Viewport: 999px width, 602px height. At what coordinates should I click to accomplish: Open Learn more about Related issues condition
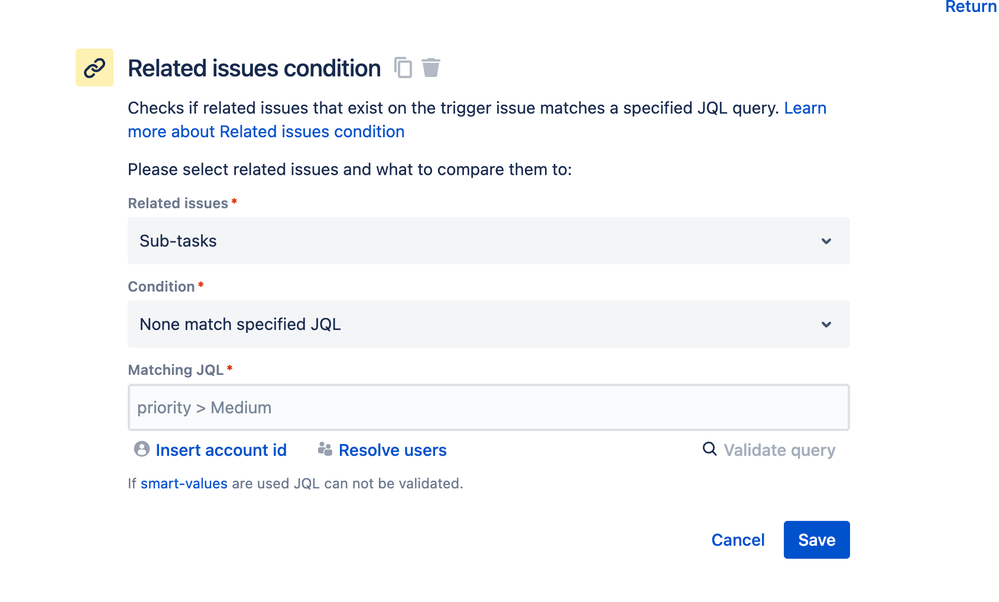click(266, 131)
